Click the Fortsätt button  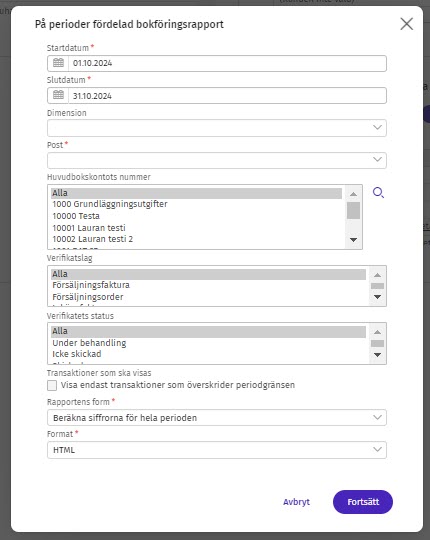coord(363,502)
